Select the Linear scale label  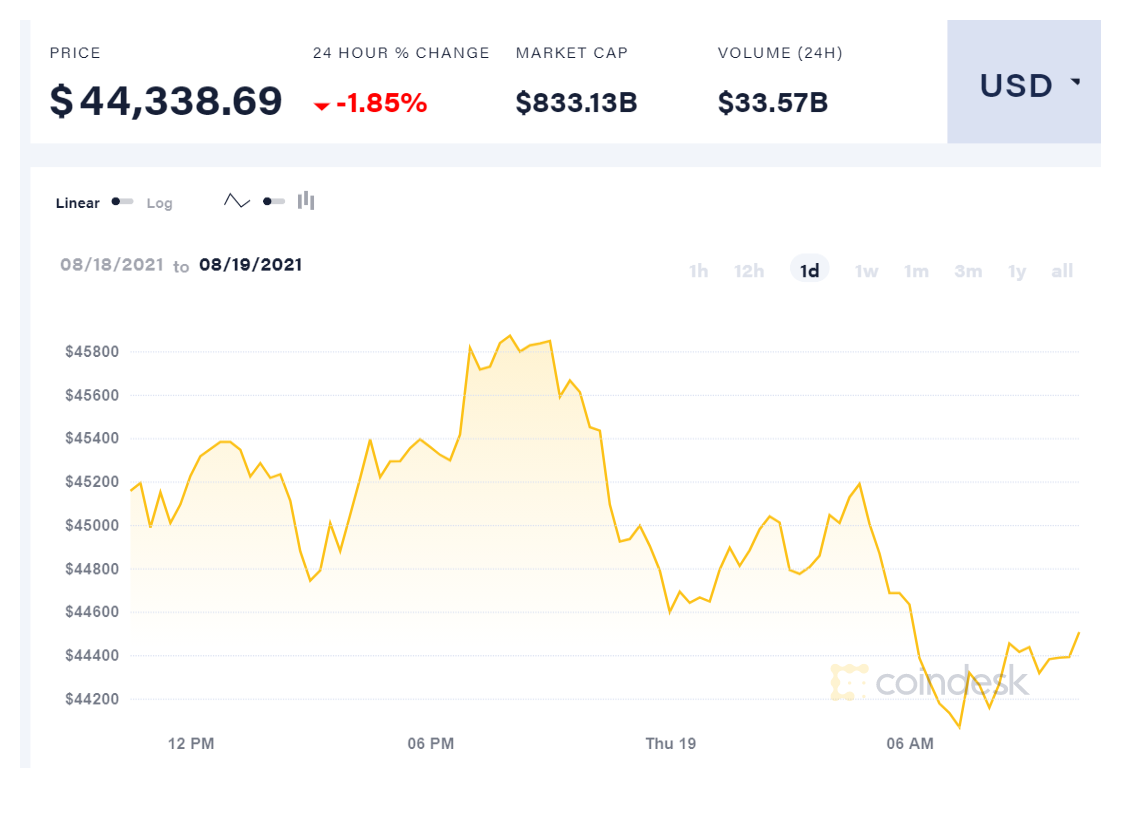[x=78, y=203]
